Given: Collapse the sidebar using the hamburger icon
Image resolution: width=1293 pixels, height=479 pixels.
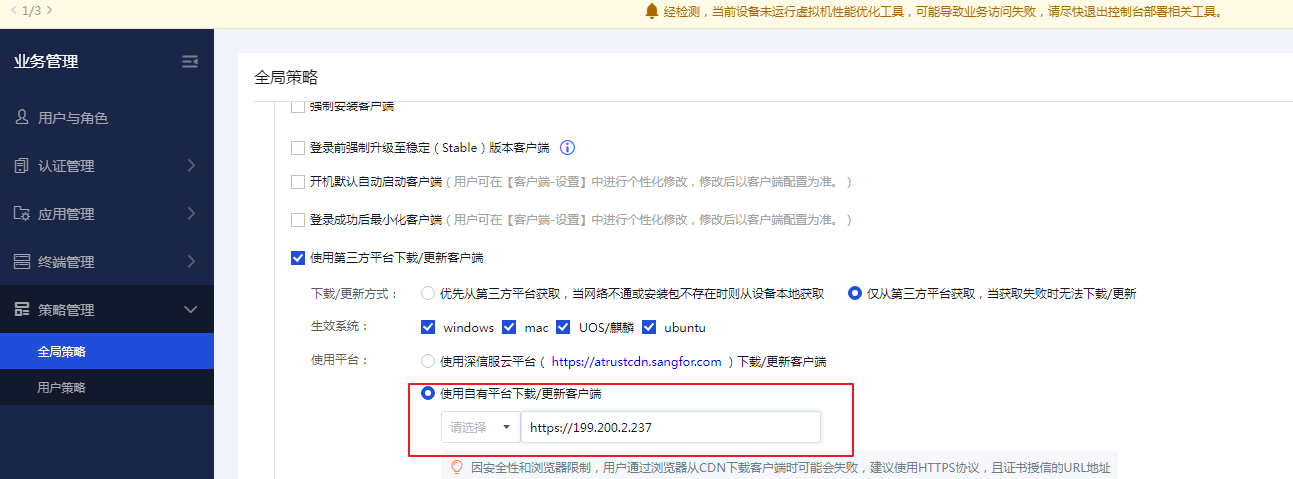Looking at the screenshot, I should click(190, 62).
